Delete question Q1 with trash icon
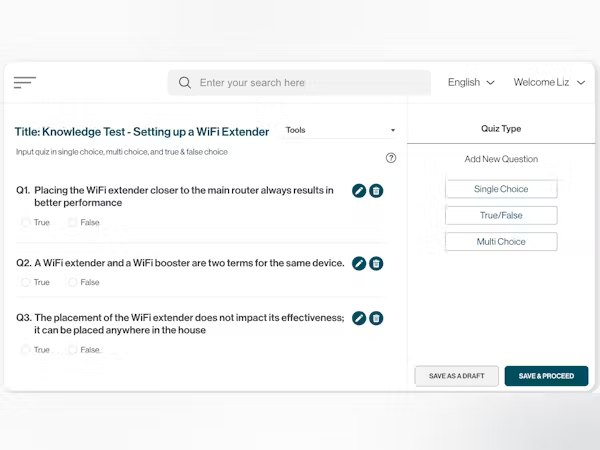The height and width of the screenshot is (450, 600). 376,191
